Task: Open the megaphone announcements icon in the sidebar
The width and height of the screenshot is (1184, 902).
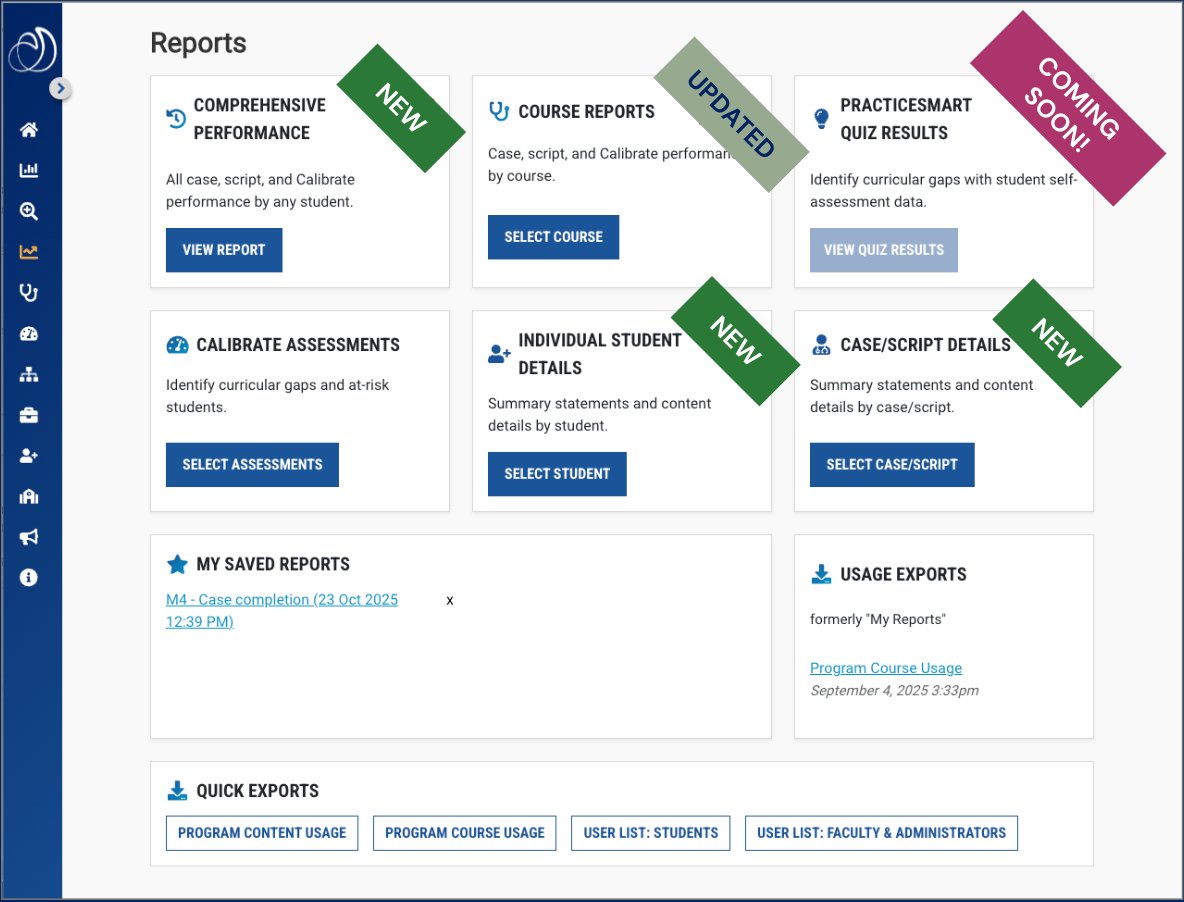Action: (29, 537)
